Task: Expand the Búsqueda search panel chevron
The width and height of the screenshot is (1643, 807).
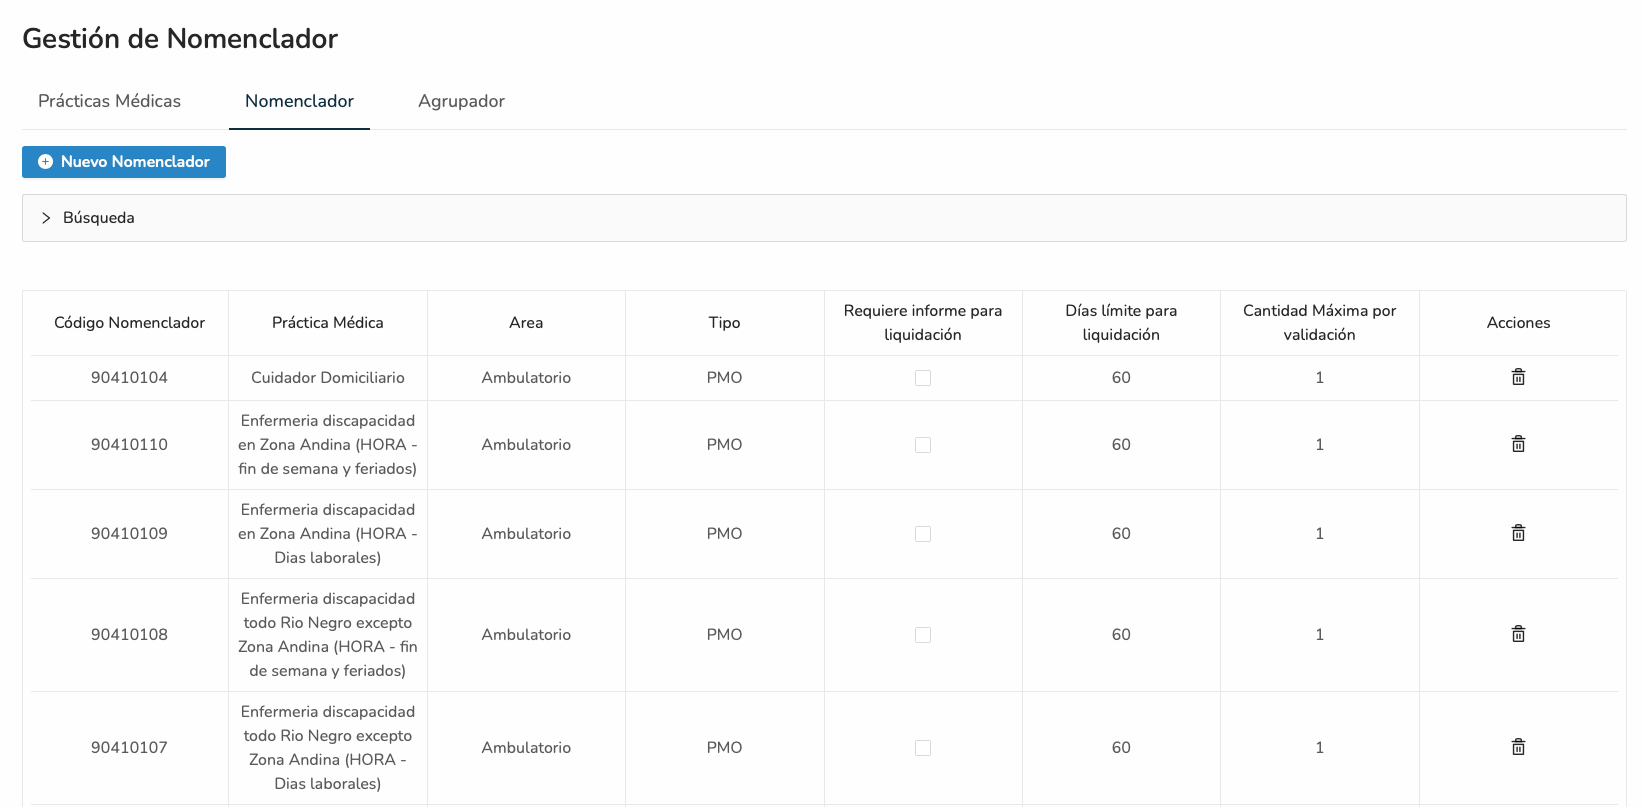Action: pyautogui.click(x=46, y=218)
